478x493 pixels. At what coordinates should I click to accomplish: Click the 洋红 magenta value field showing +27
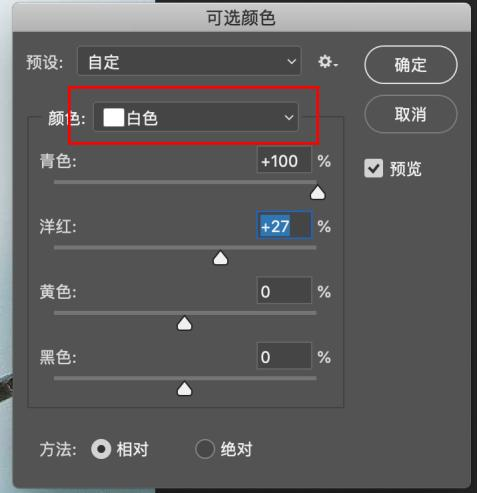pos(284,226)
